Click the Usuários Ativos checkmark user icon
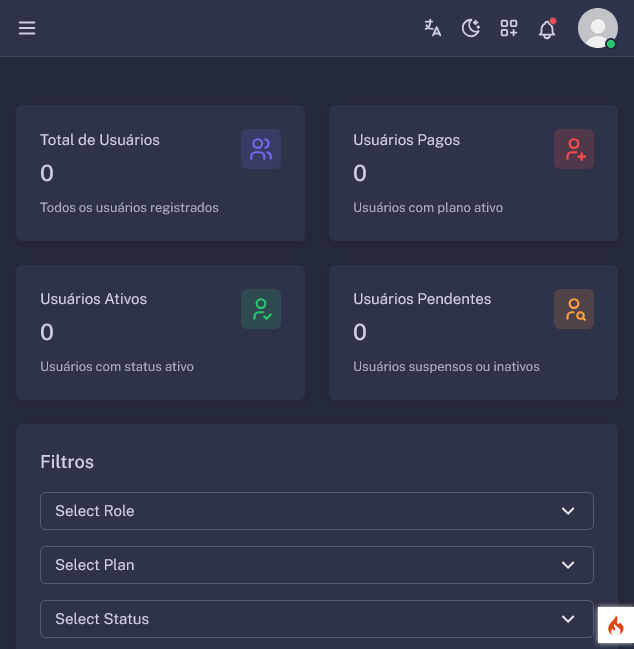 click(261, 309)
